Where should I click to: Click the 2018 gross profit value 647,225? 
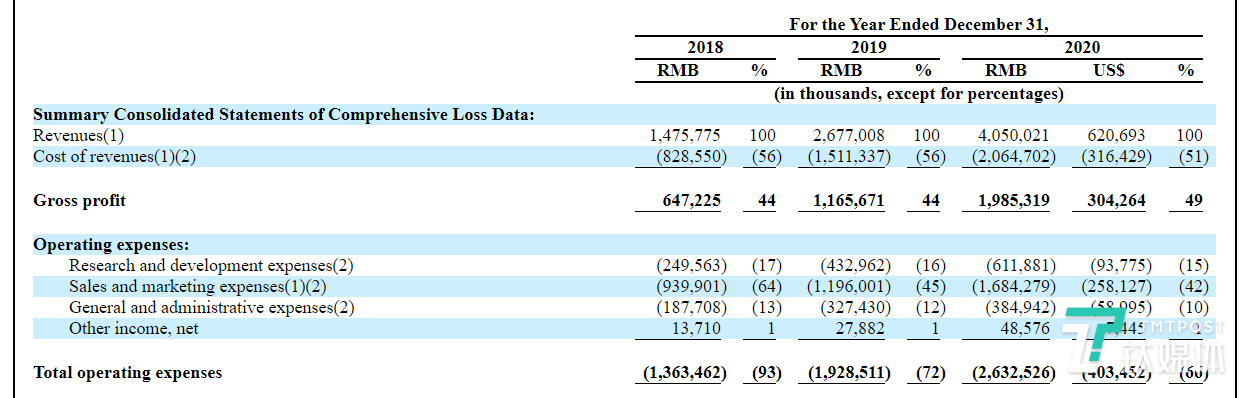point(691,201)
